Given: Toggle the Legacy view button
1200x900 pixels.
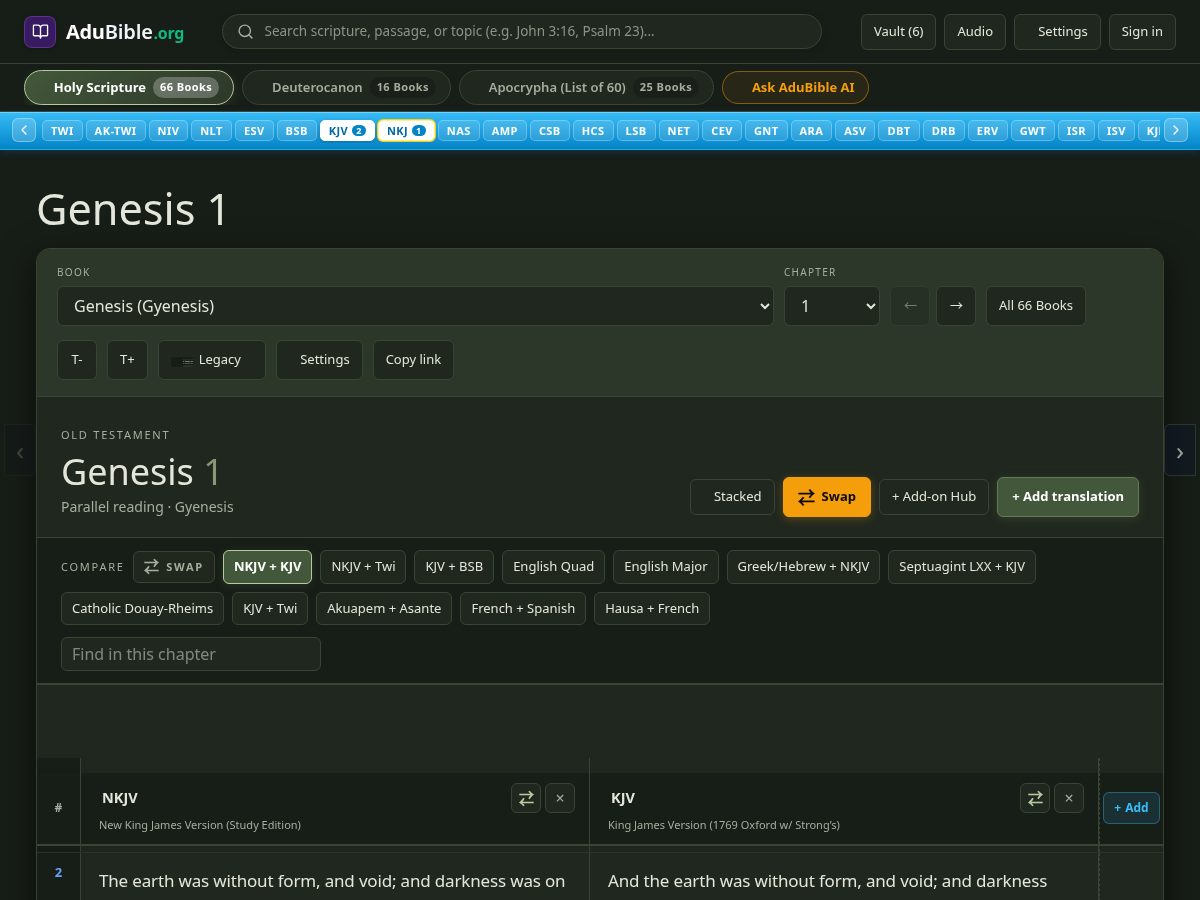Looking at the screenshot, I should click(x=212, y=360).
